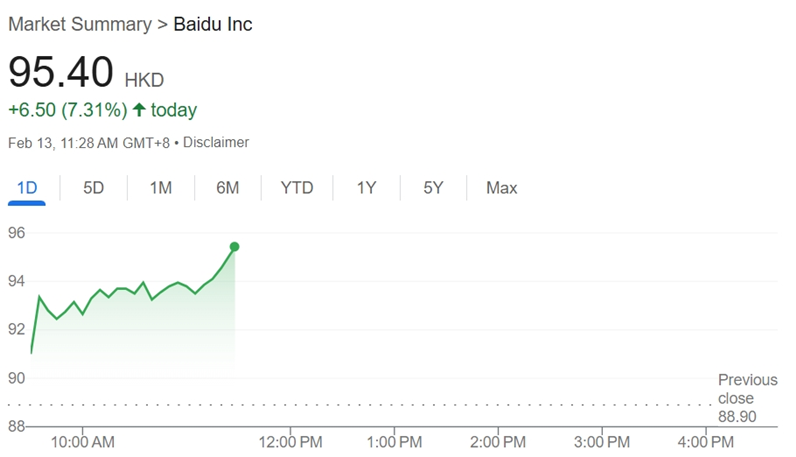The image size is (796, 457).
Task: Switch to the 5D chart tab
Action: click(93, 188)
